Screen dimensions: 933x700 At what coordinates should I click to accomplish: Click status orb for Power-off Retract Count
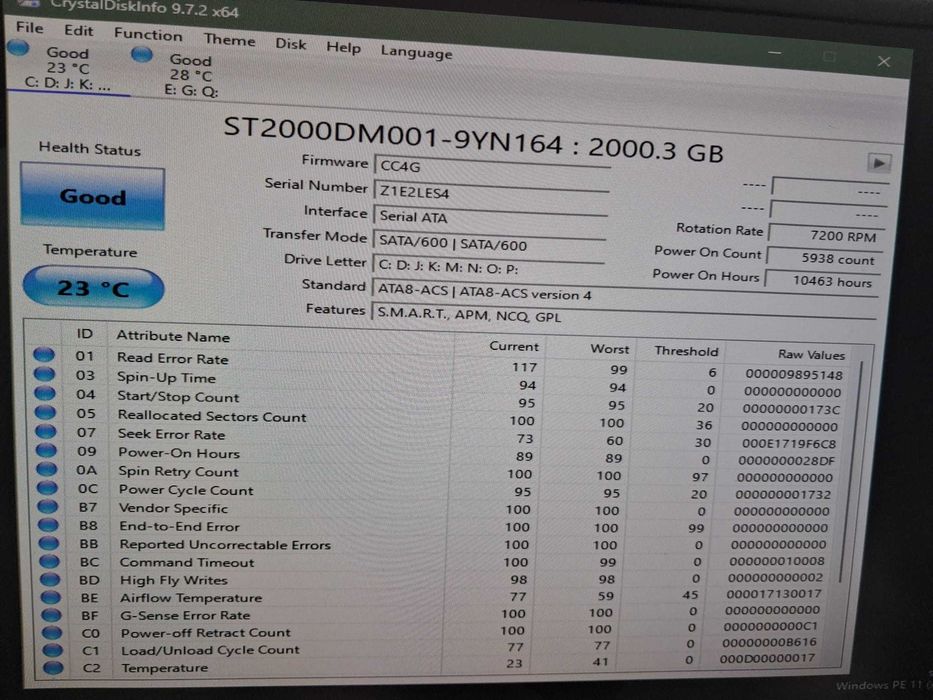[52, 632]
